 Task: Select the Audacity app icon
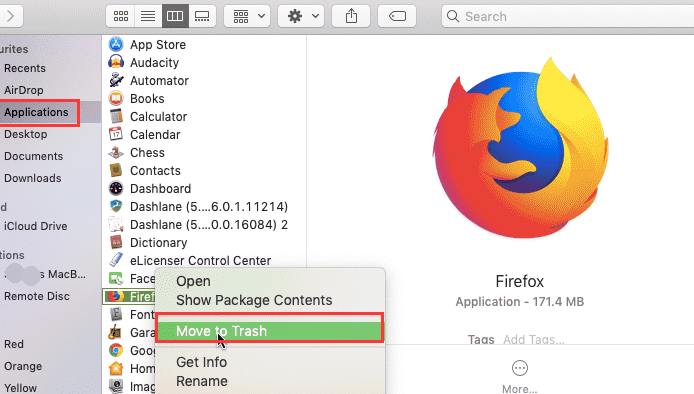click(116, 62)
